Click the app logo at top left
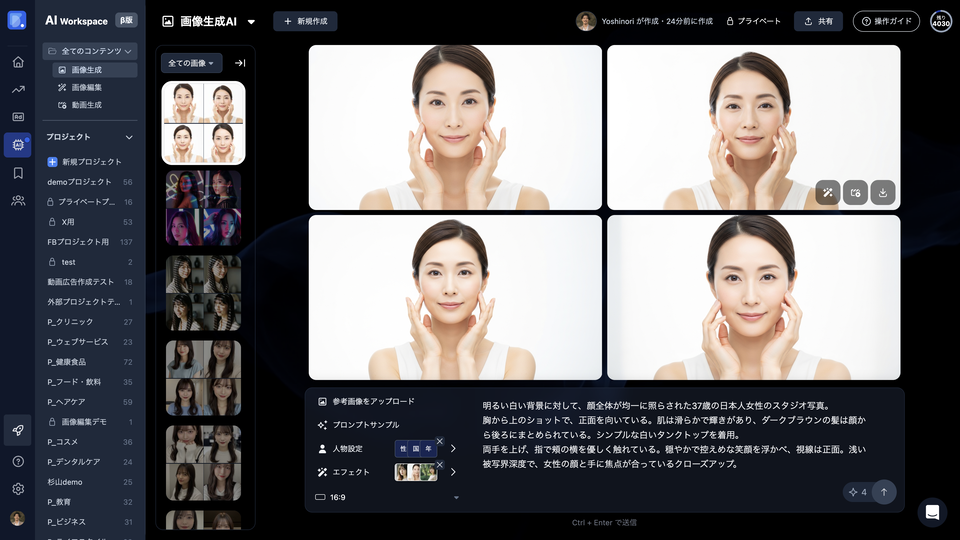Image resolution: width=960 pixels, height=540 pixels. [17, 20]
